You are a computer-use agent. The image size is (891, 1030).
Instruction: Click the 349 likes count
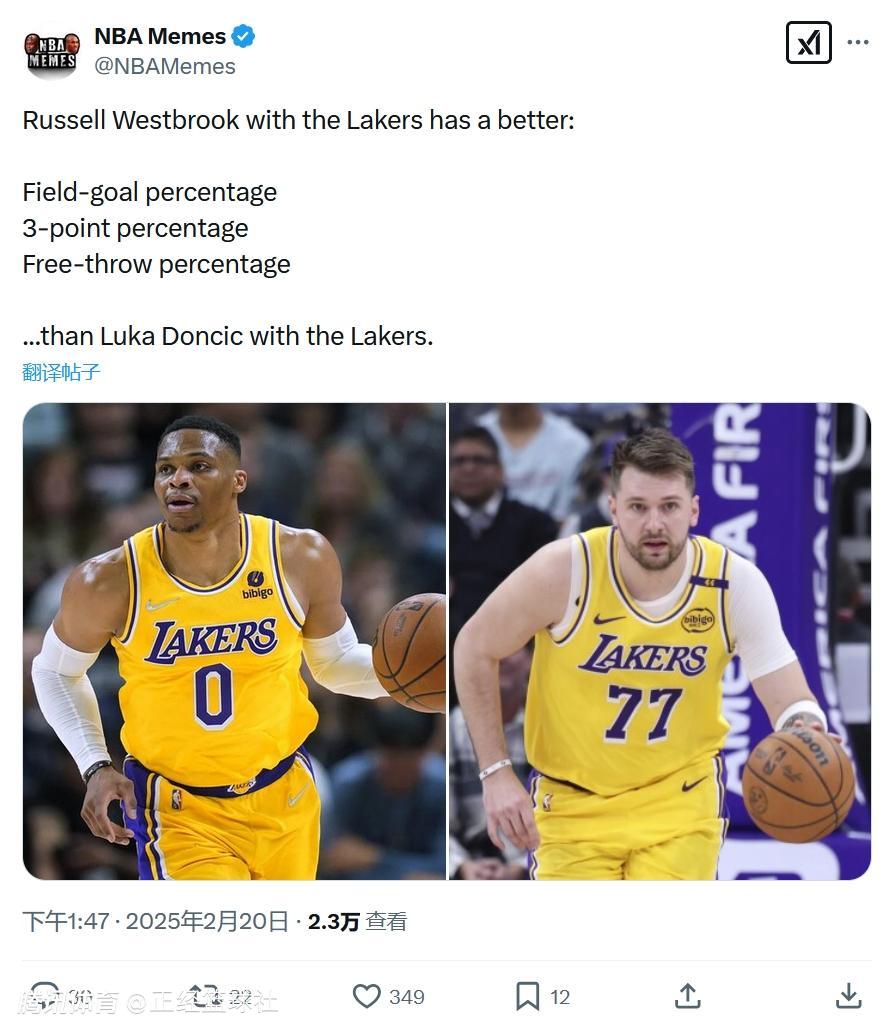407,996
